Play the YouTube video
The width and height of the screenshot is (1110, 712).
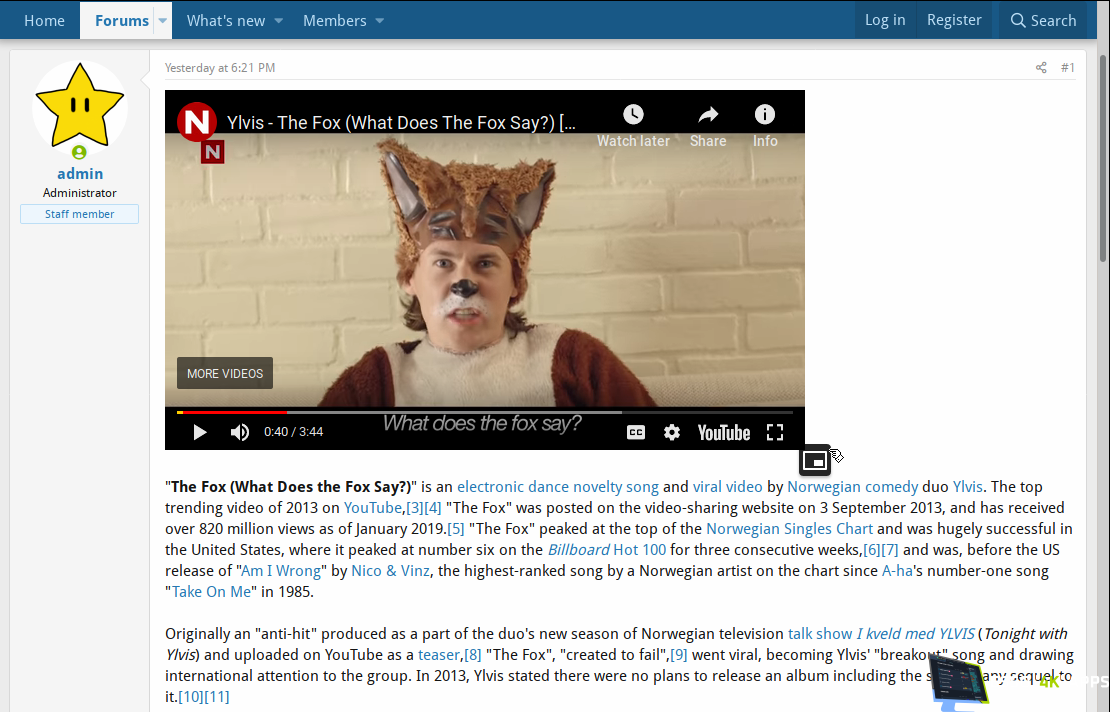pyautogui.click(x=199, y=432)
